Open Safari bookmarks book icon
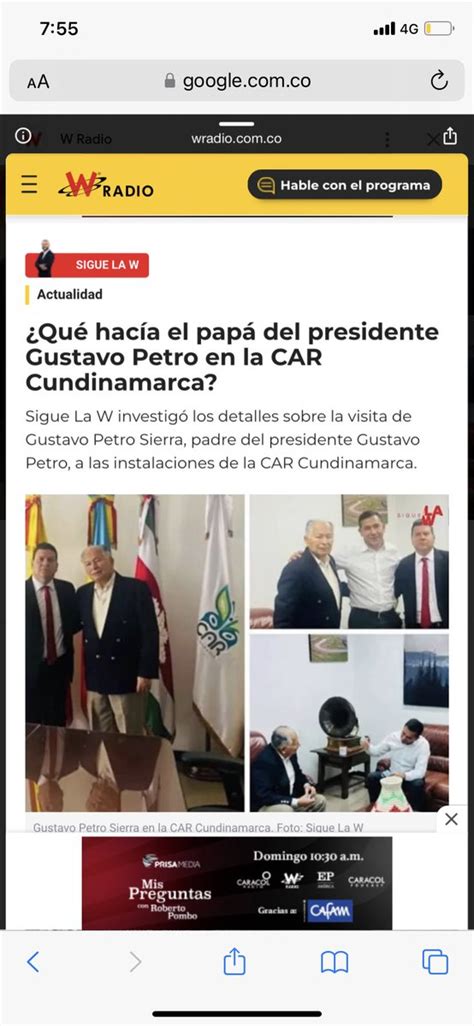 click(334, 963)
